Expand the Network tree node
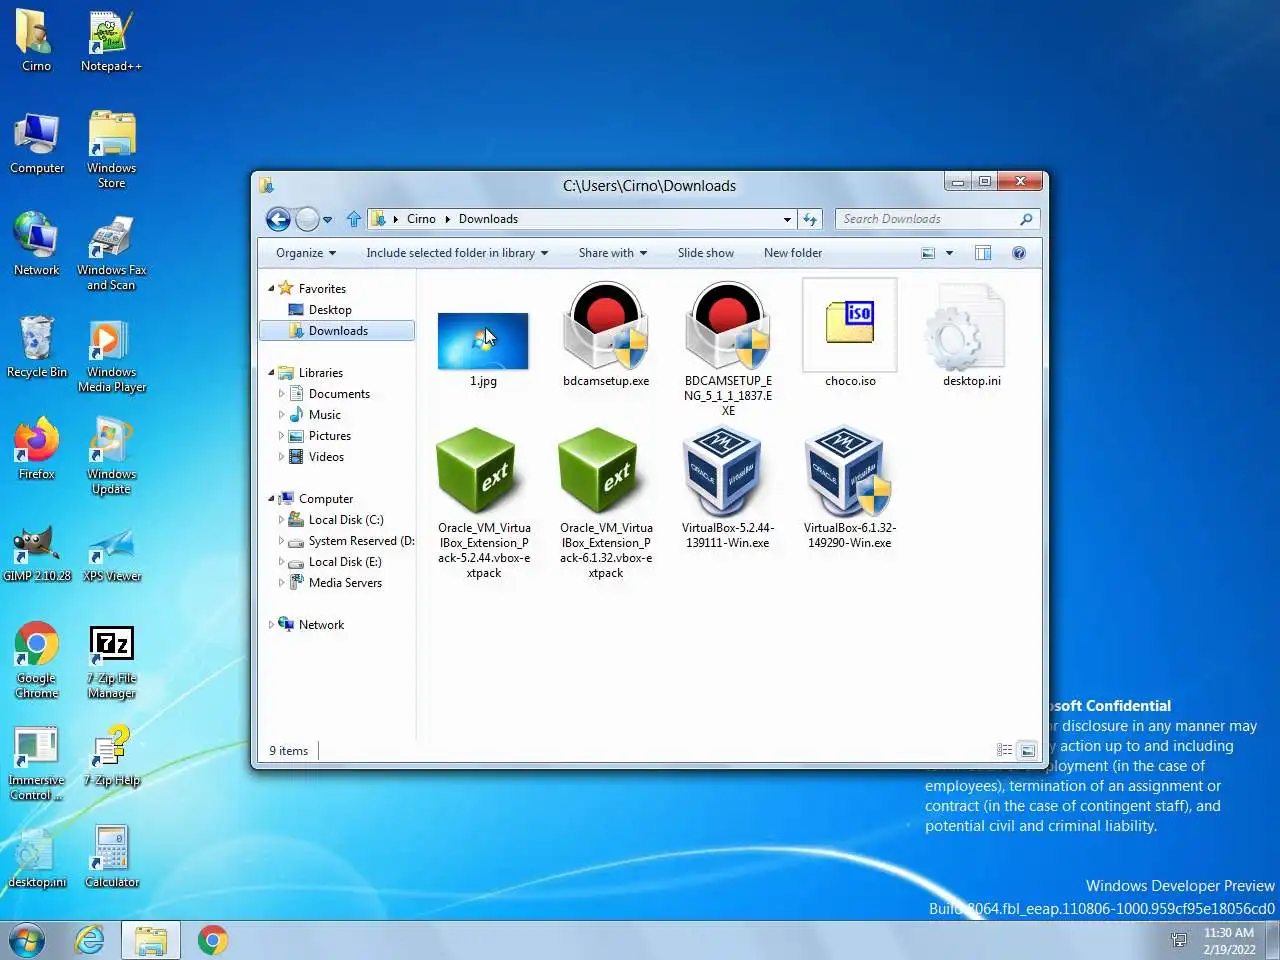 [x=271, y=625]
